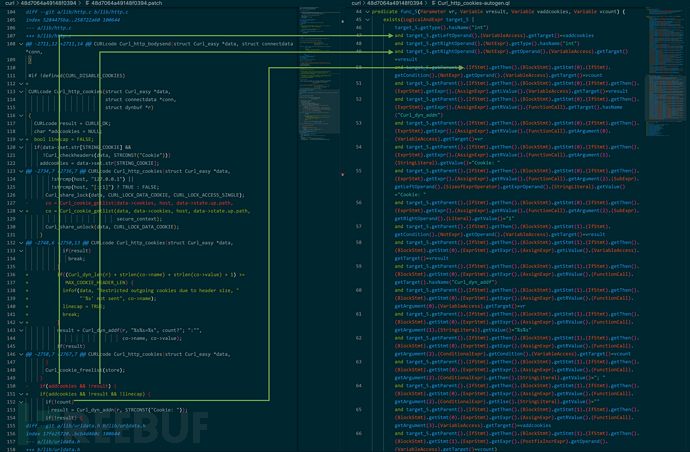The image size is (690, 452).
Task: Click 'getArgument(3).(VariableAccess).getTarget()=vaddcookies' text
Action: coord(473,425)
